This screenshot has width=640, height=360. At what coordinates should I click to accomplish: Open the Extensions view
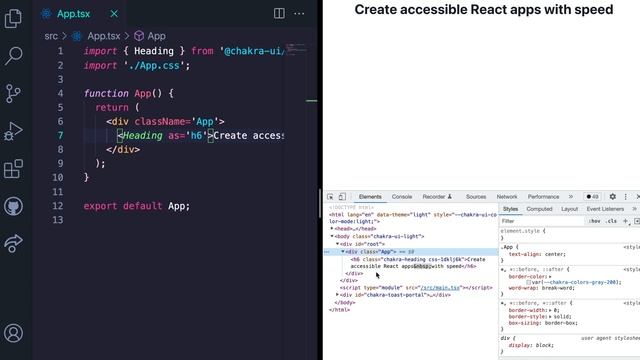point(13,169)
